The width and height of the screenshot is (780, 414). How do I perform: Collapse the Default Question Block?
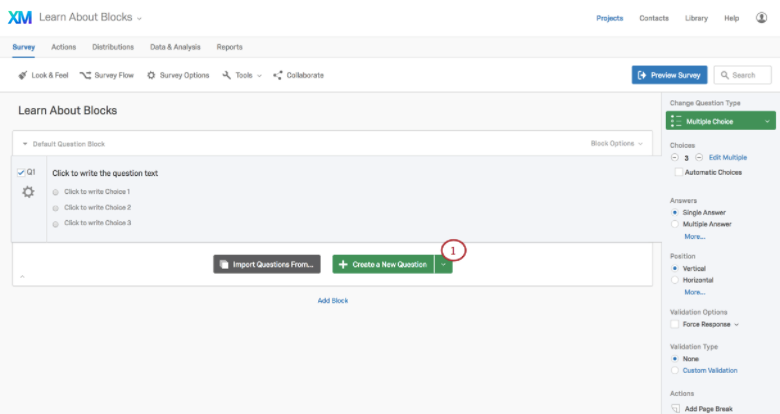click(25, 144)
